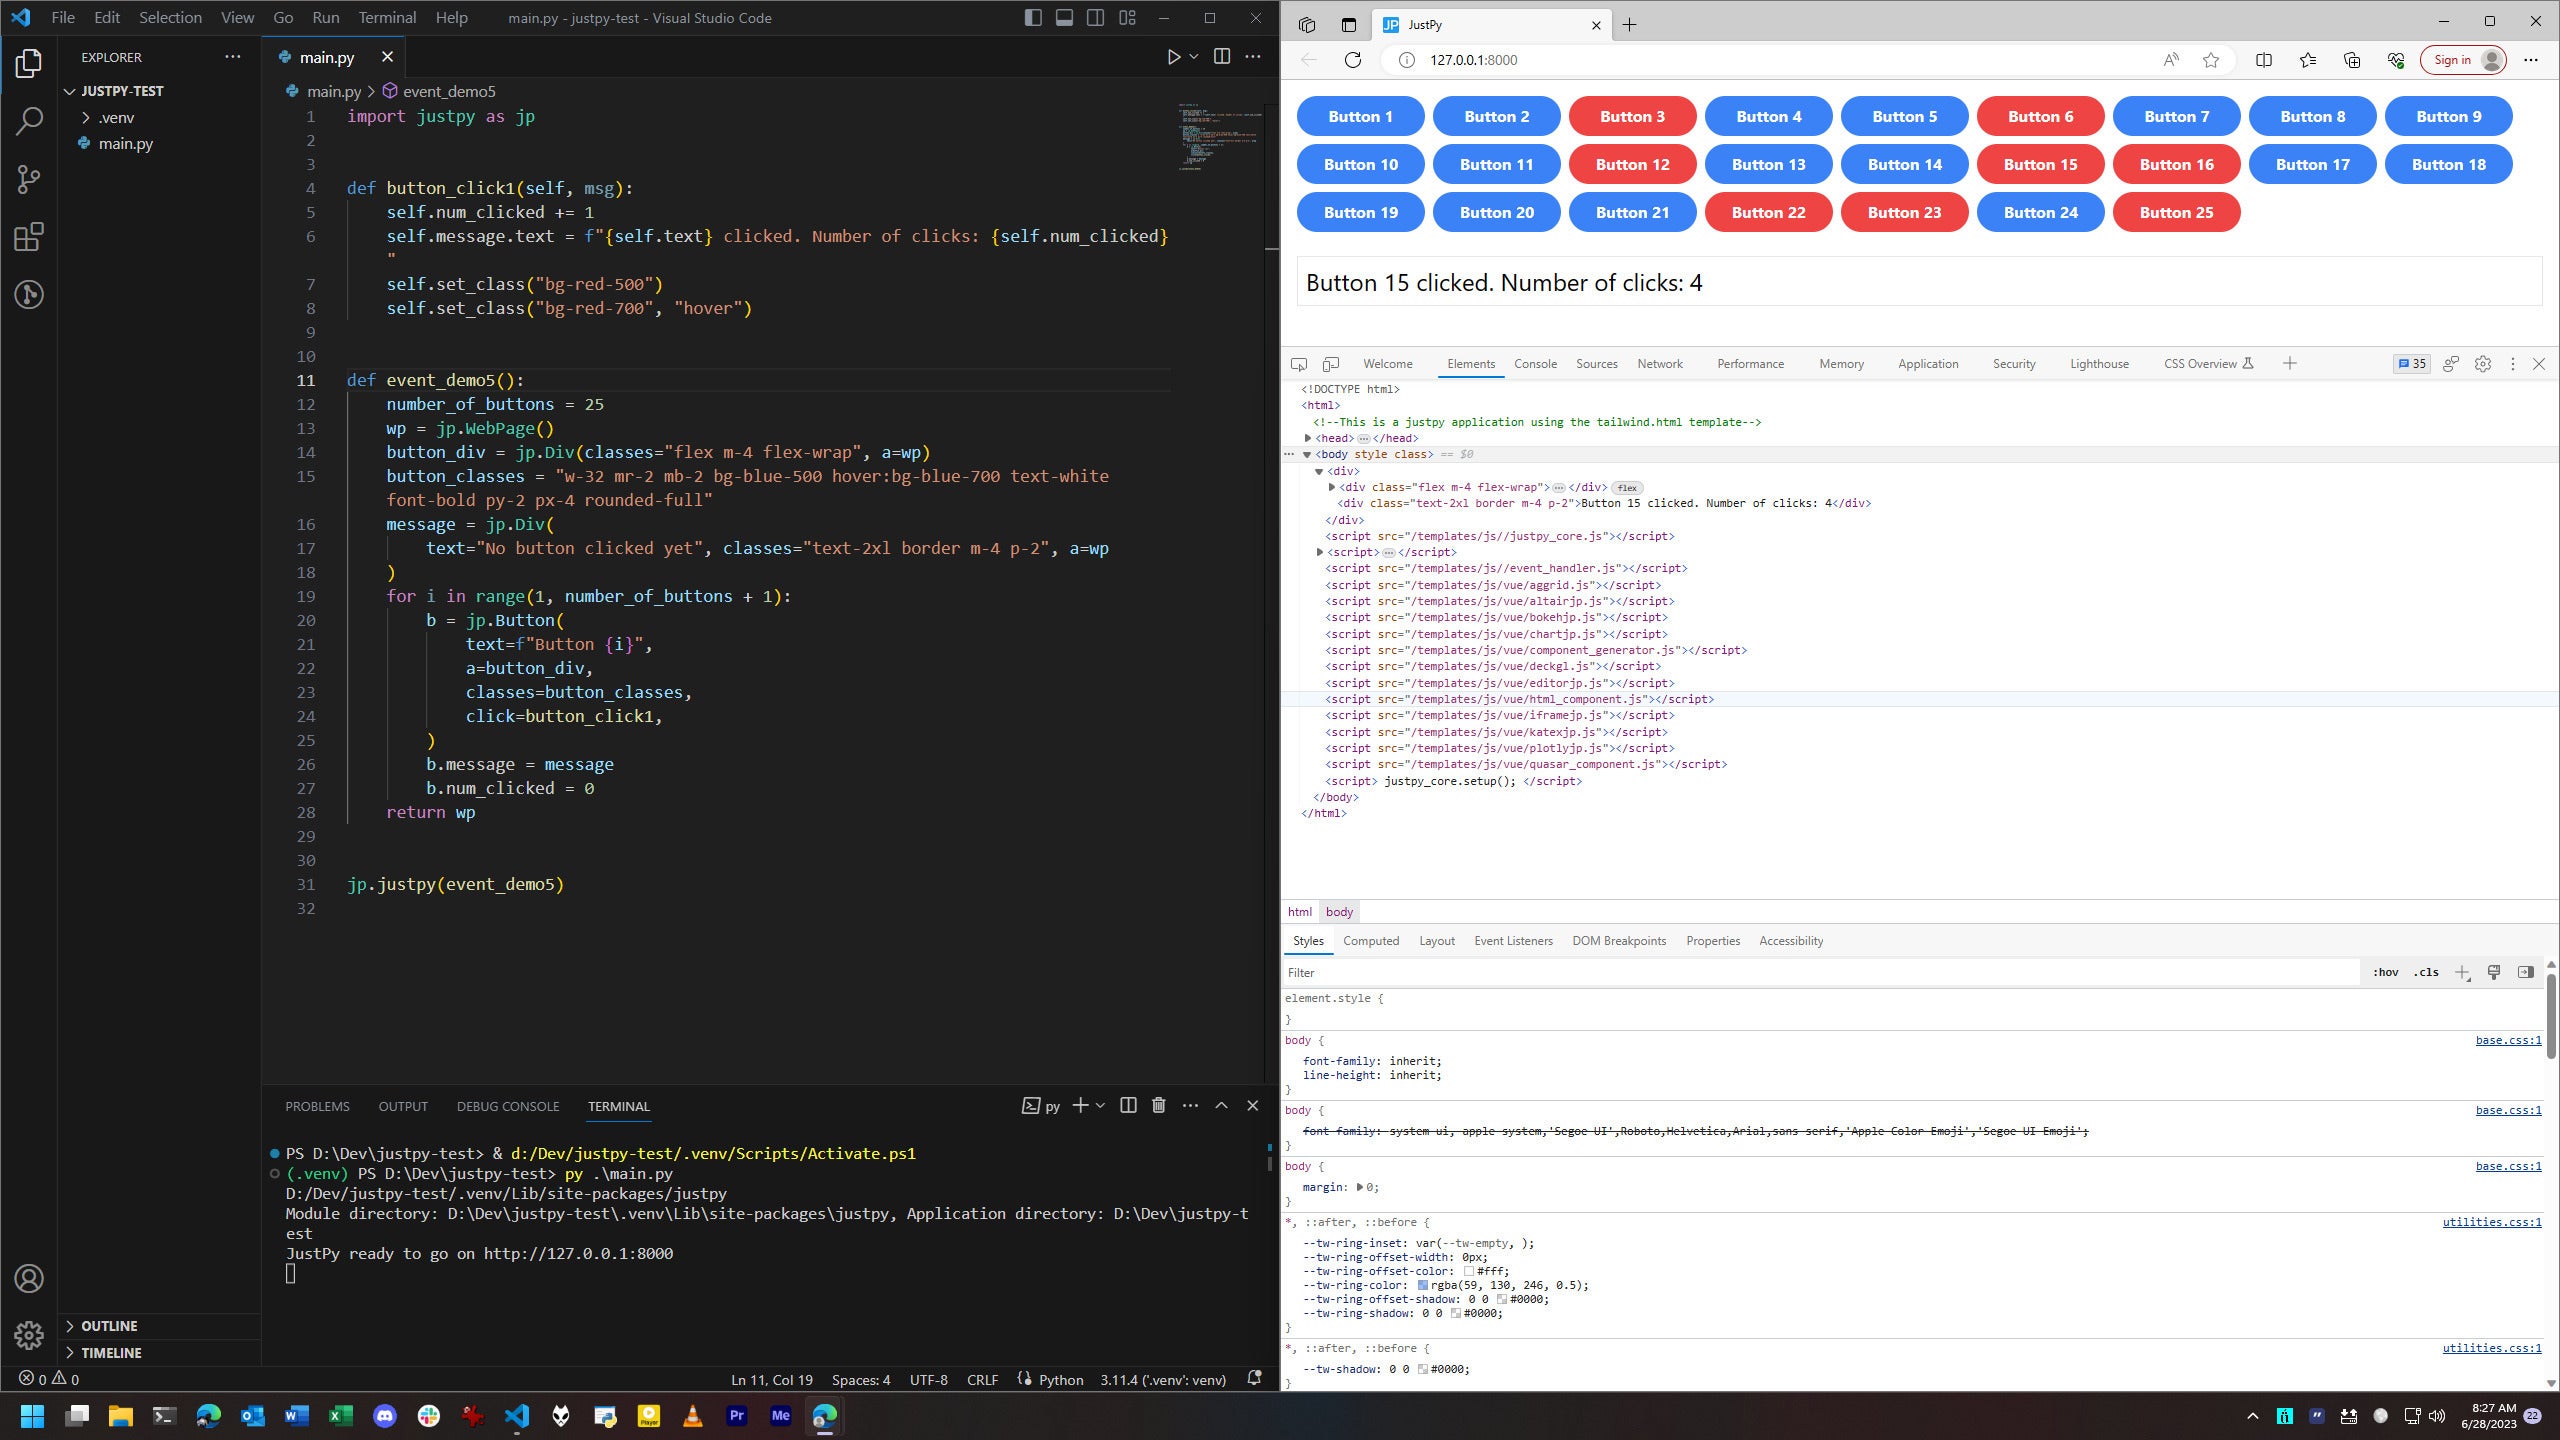The image size is (2560, 1440).
Task: Run Python file with the play icon
Action: 1173,57
